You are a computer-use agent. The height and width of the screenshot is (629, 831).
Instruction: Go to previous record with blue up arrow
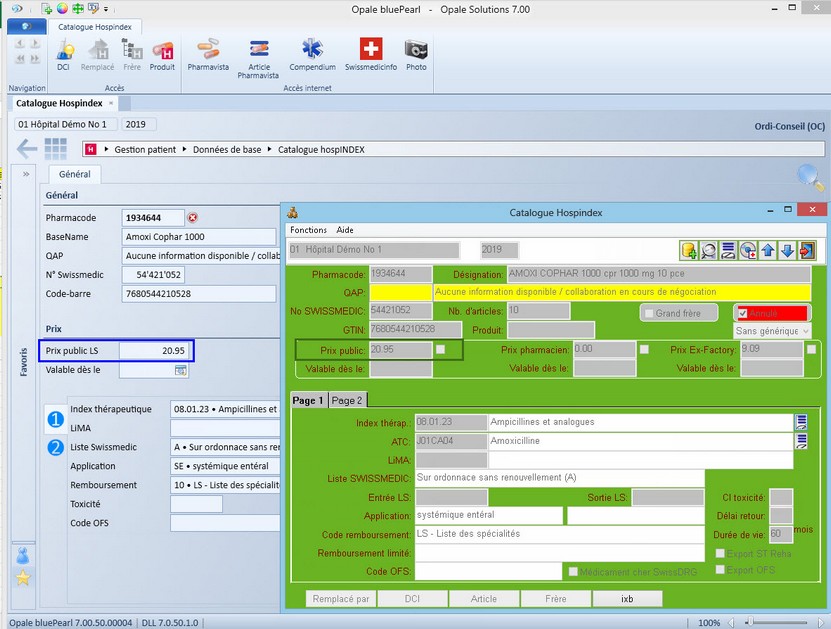(768, 250)
